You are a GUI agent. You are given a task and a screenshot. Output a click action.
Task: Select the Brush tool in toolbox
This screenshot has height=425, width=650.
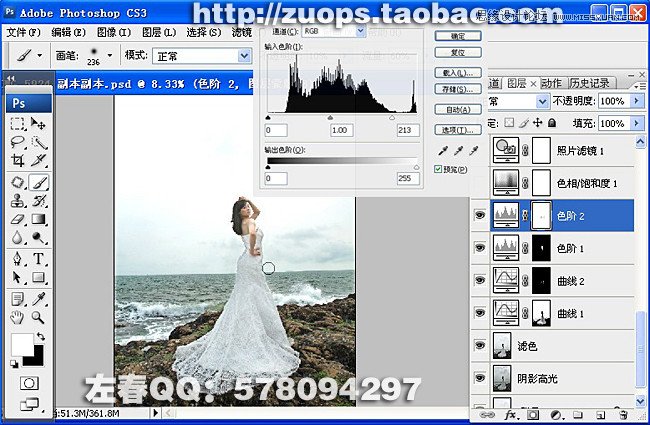pos(39,182)
